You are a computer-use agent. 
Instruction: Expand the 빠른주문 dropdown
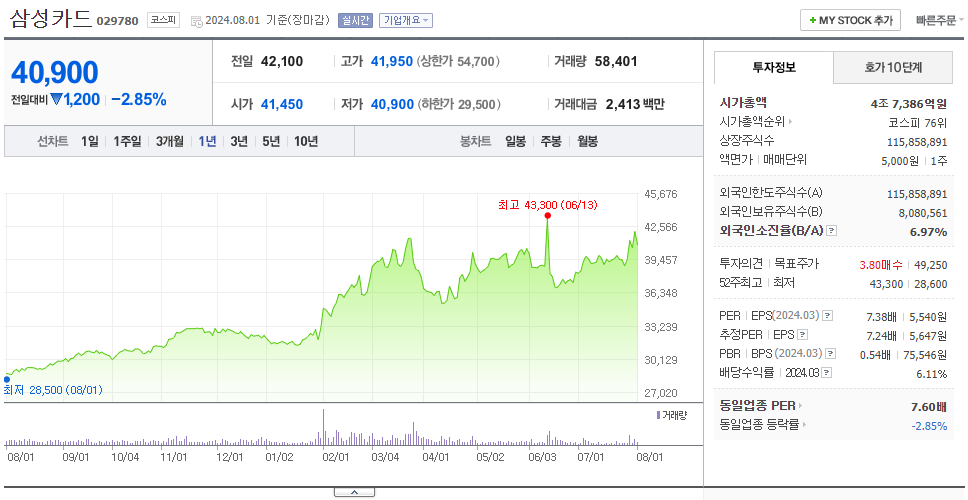(940, 20)
